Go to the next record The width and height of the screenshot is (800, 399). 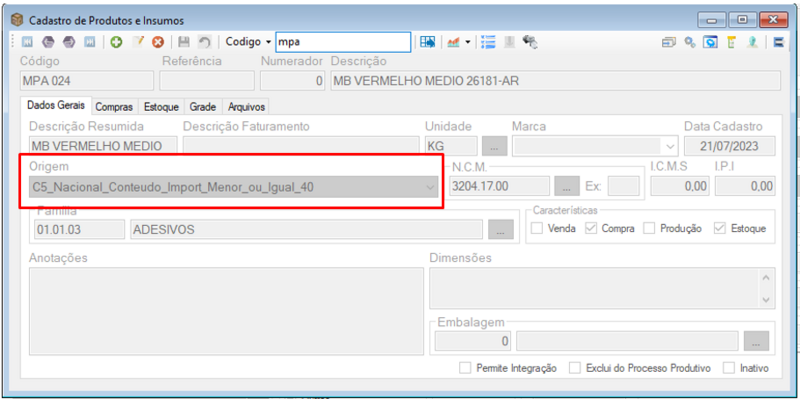pyautogui.click(x=68, y=42)
